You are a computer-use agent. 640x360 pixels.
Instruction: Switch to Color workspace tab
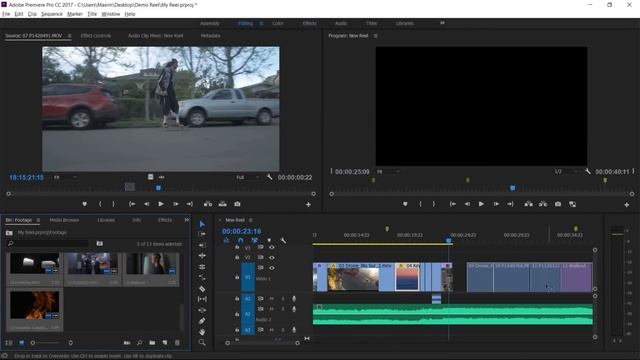pos(278,23)
